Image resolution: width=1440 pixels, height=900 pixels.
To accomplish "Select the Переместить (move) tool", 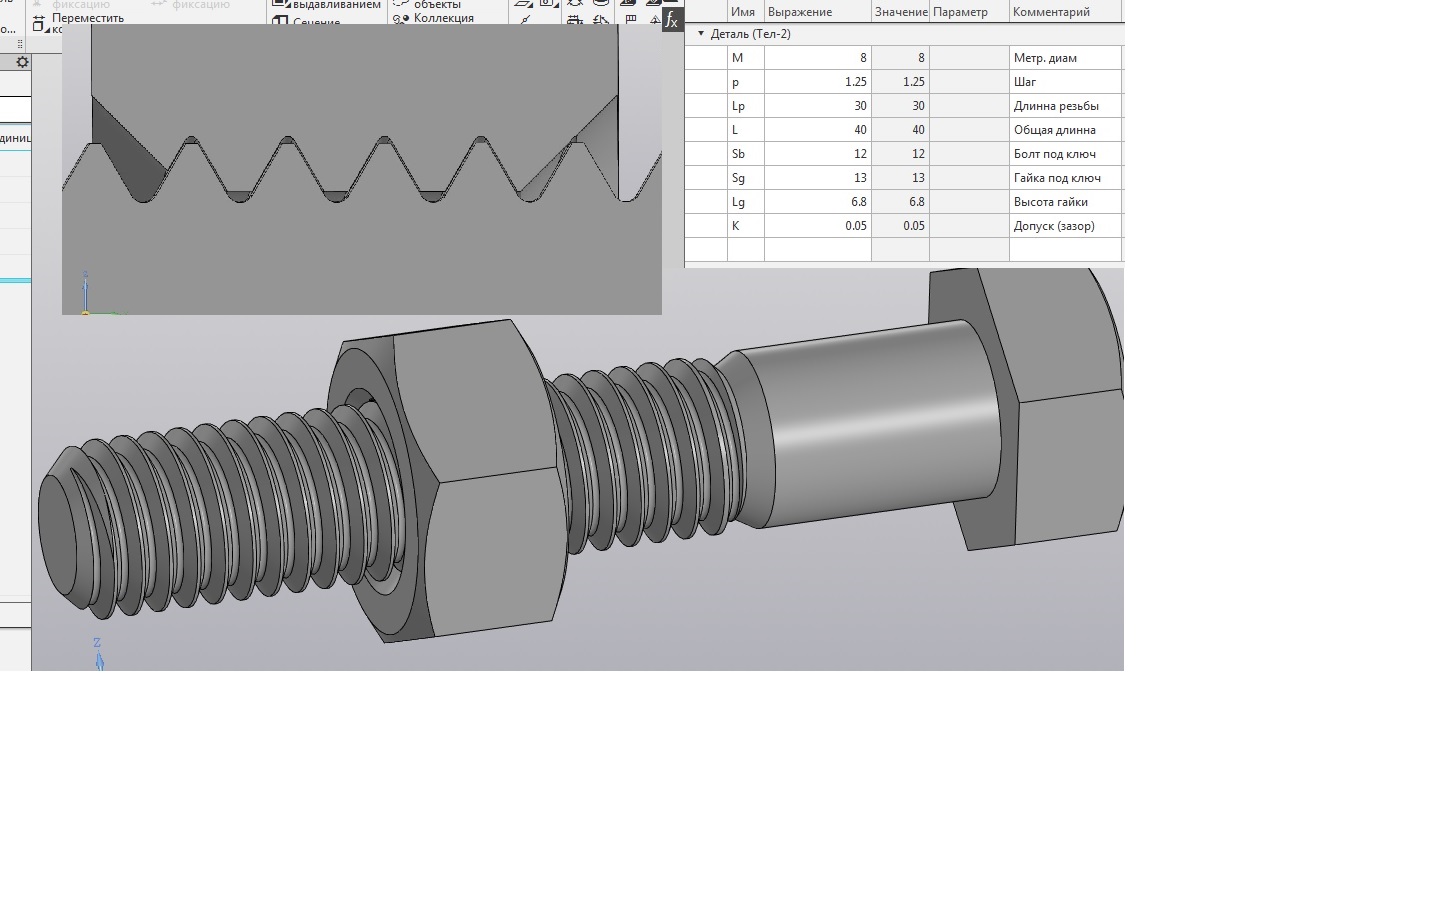I will pyautogui.click(x=79, y=18).
